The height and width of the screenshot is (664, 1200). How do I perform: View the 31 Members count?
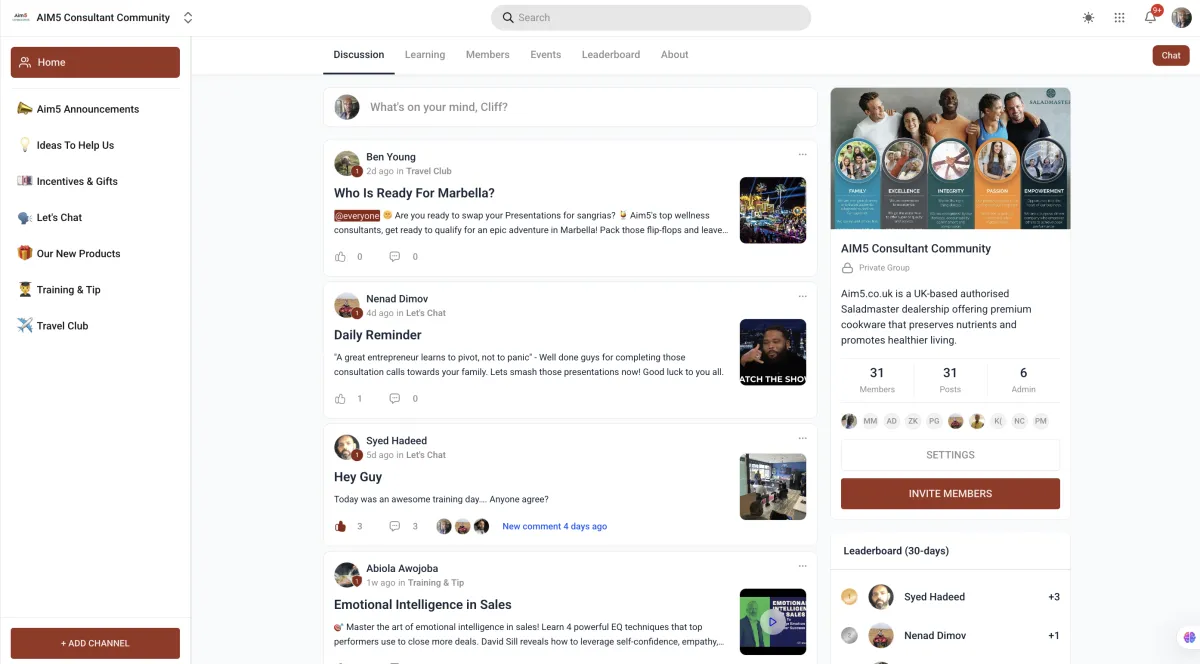(877, 380)
